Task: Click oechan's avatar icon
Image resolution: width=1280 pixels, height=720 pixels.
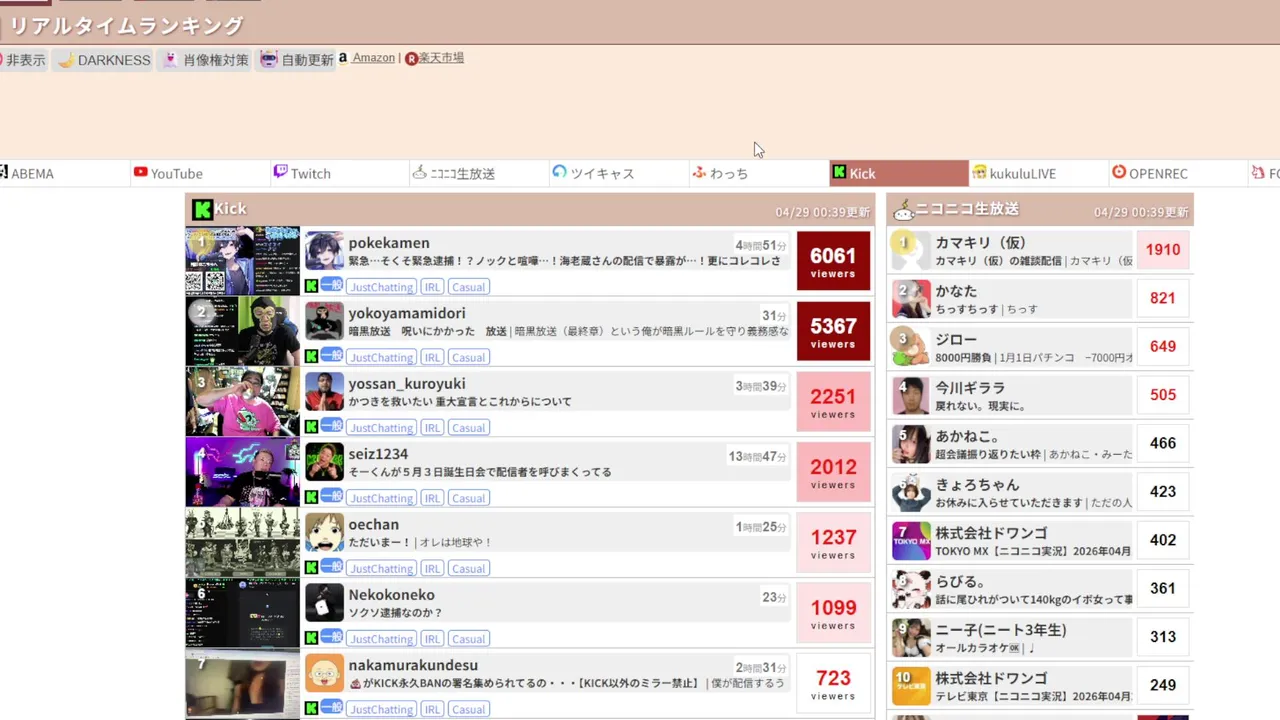Action: tap(324, 532)
